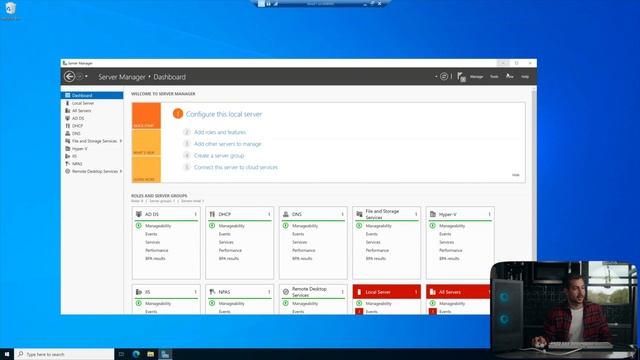This screenshot has width=640, height=360.
Task: Select File and Storage Services in sidebar
Action: (x=94, y=141)
